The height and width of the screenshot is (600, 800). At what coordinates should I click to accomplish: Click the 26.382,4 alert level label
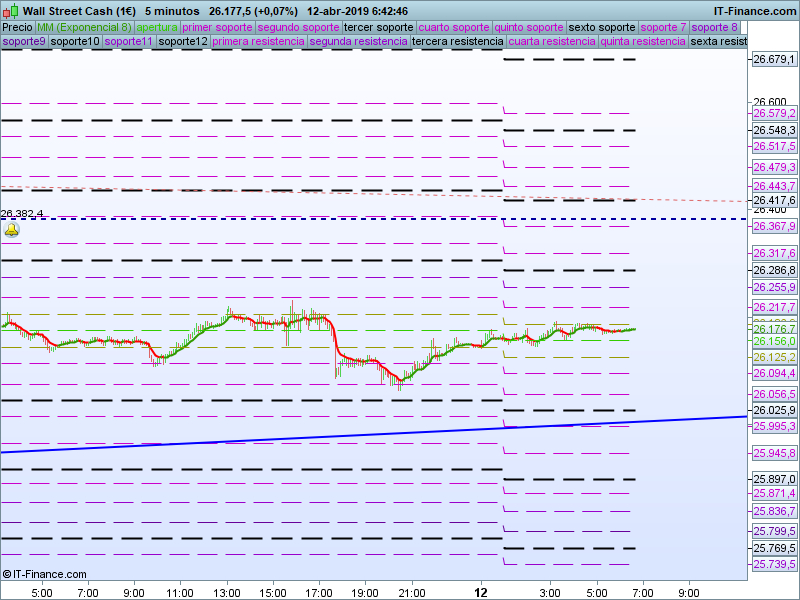click(x=22, y=213)
